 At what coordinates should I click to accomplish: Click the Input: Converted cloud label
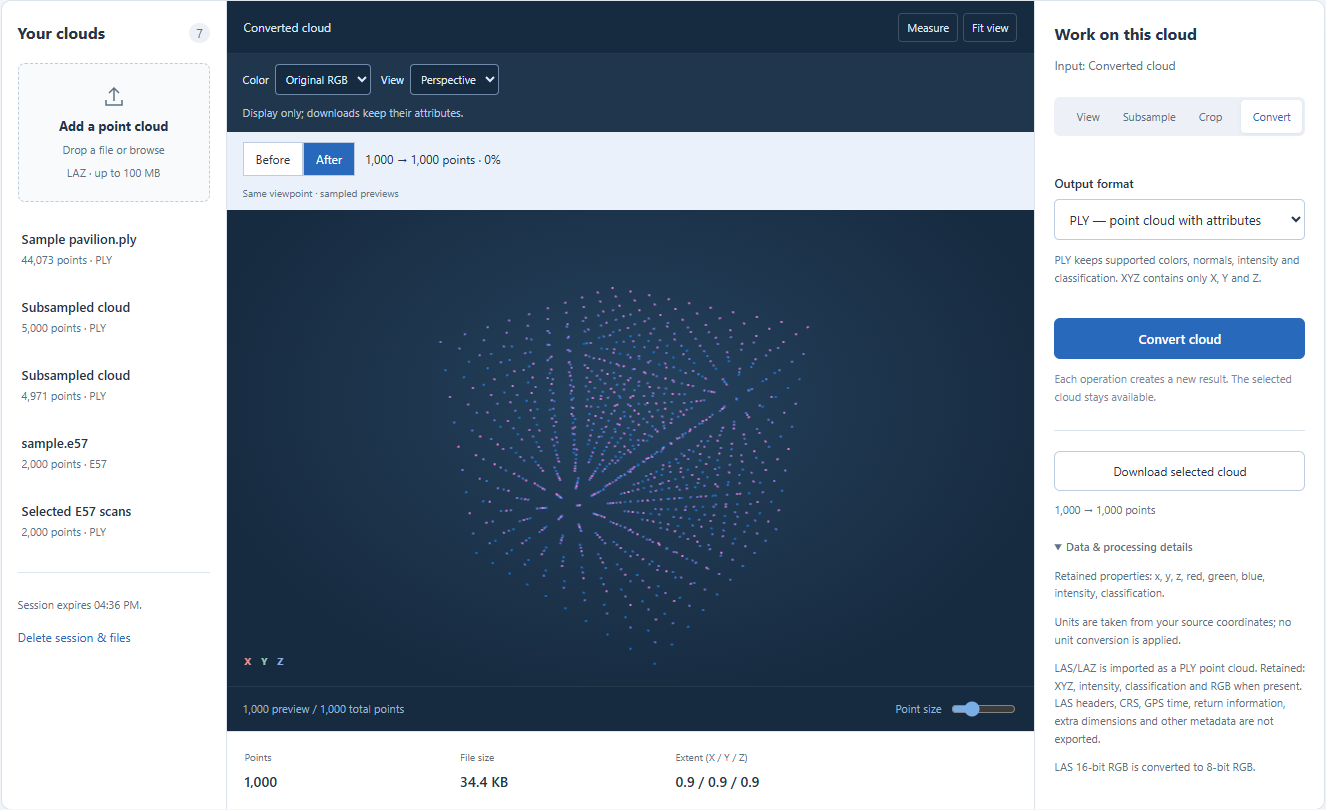1115,66
